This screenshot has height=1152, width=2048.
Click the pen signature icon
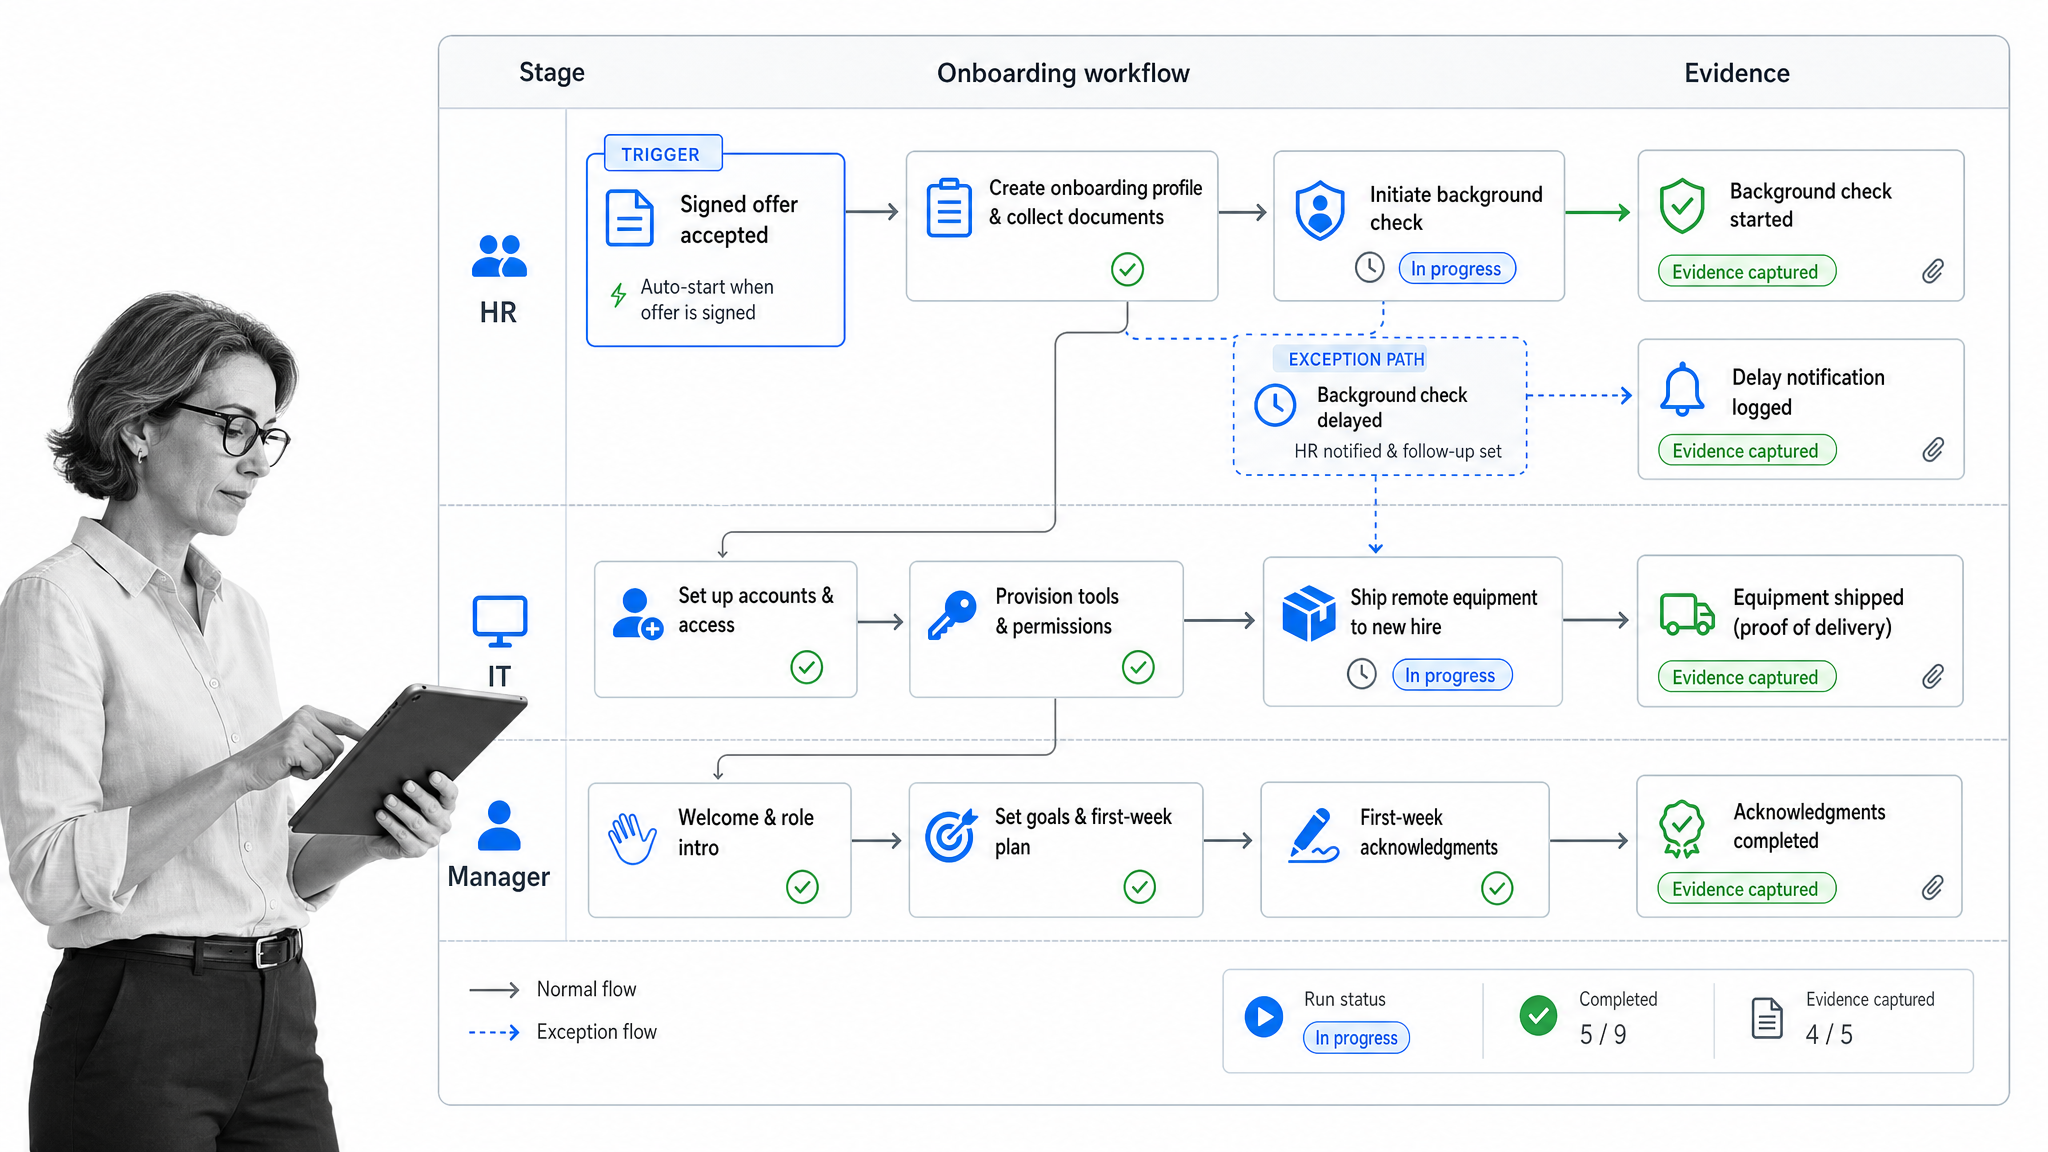[x=1314, y=835]
